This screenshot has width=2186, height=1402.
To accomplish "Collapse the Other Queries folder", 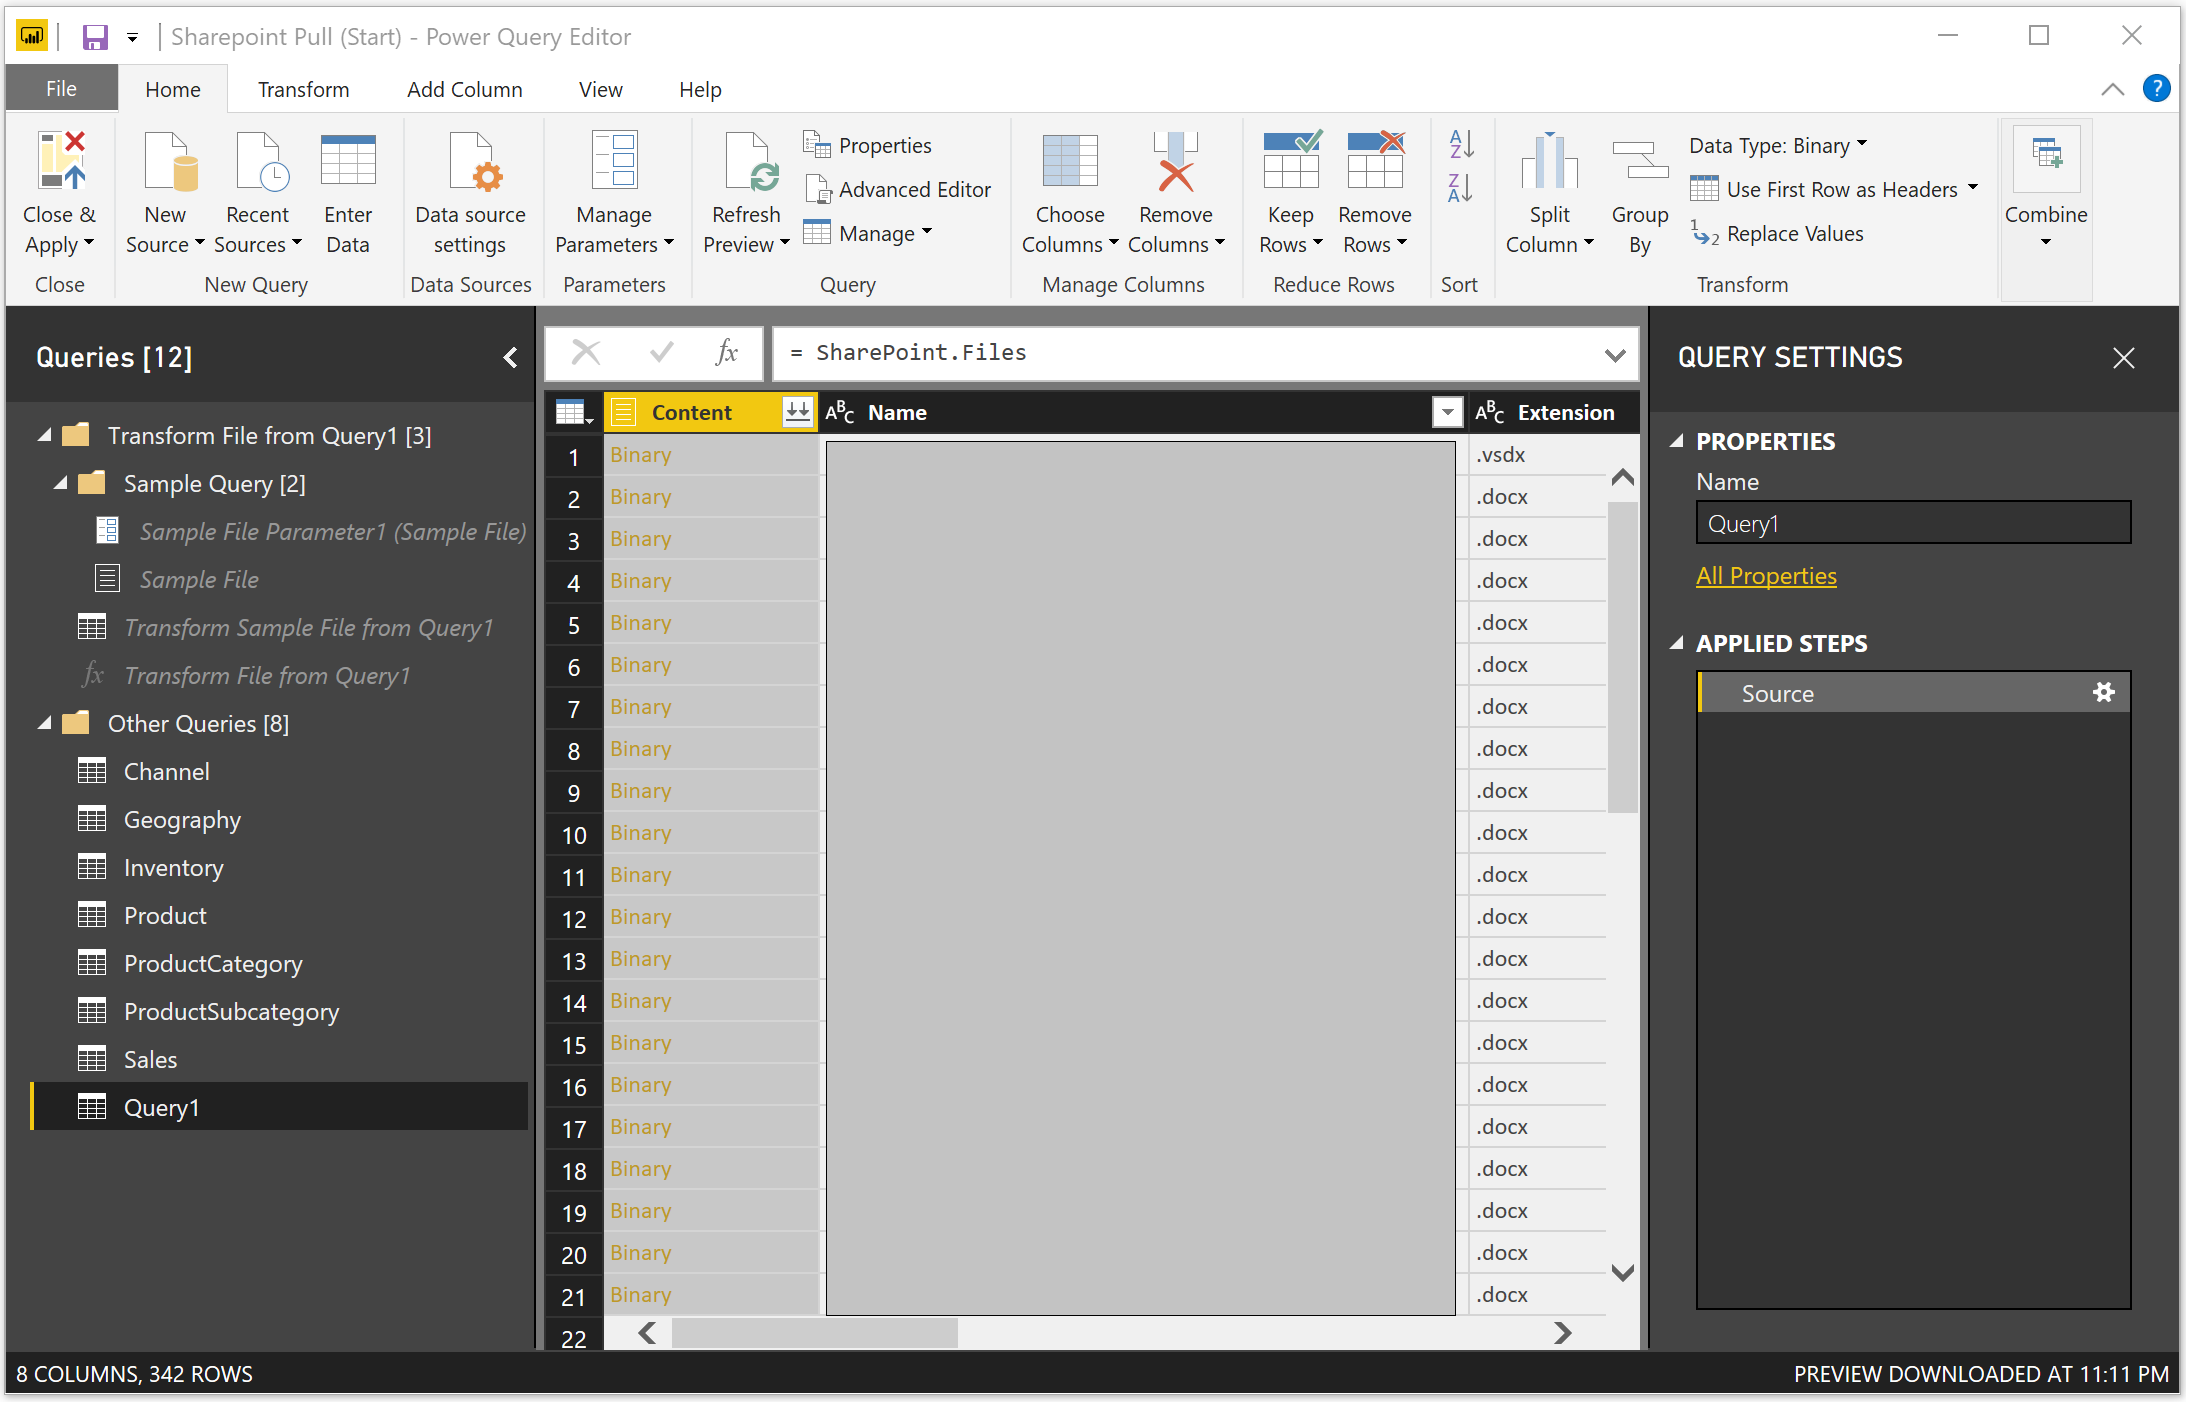I will click(44, 723).
